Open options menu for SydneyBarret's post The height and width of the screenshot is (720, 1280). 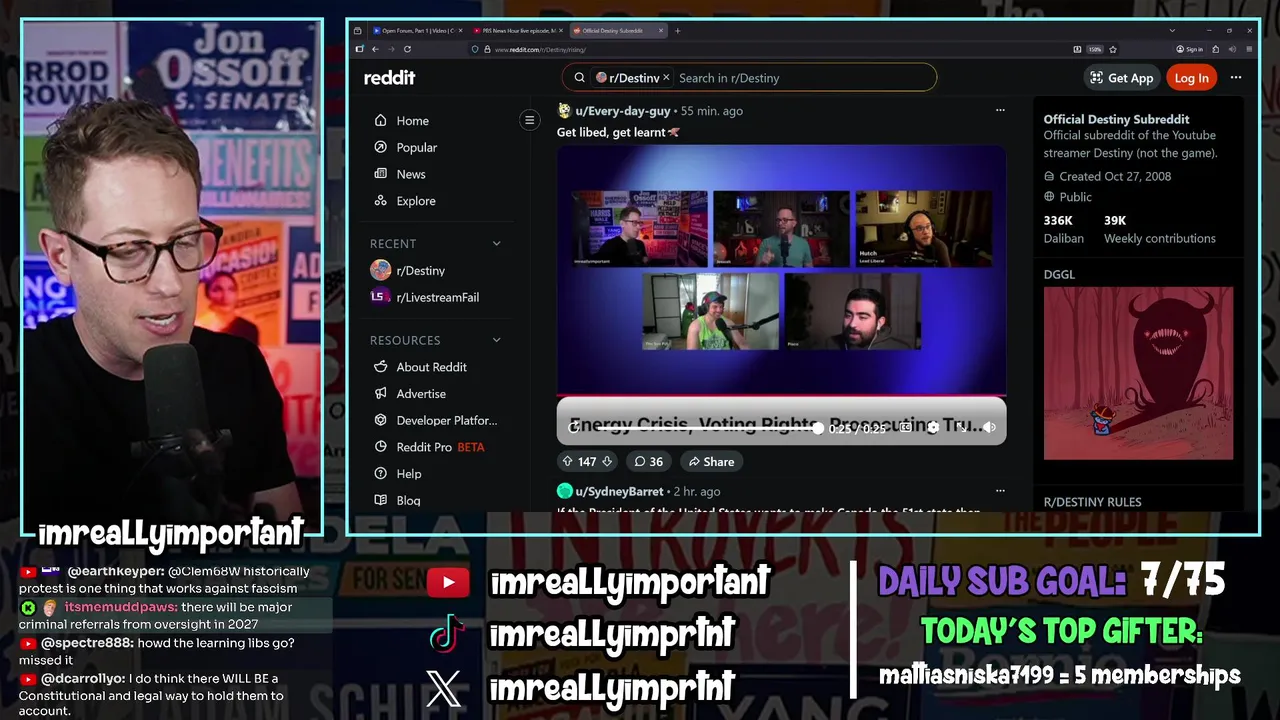[x=999, y=491]
